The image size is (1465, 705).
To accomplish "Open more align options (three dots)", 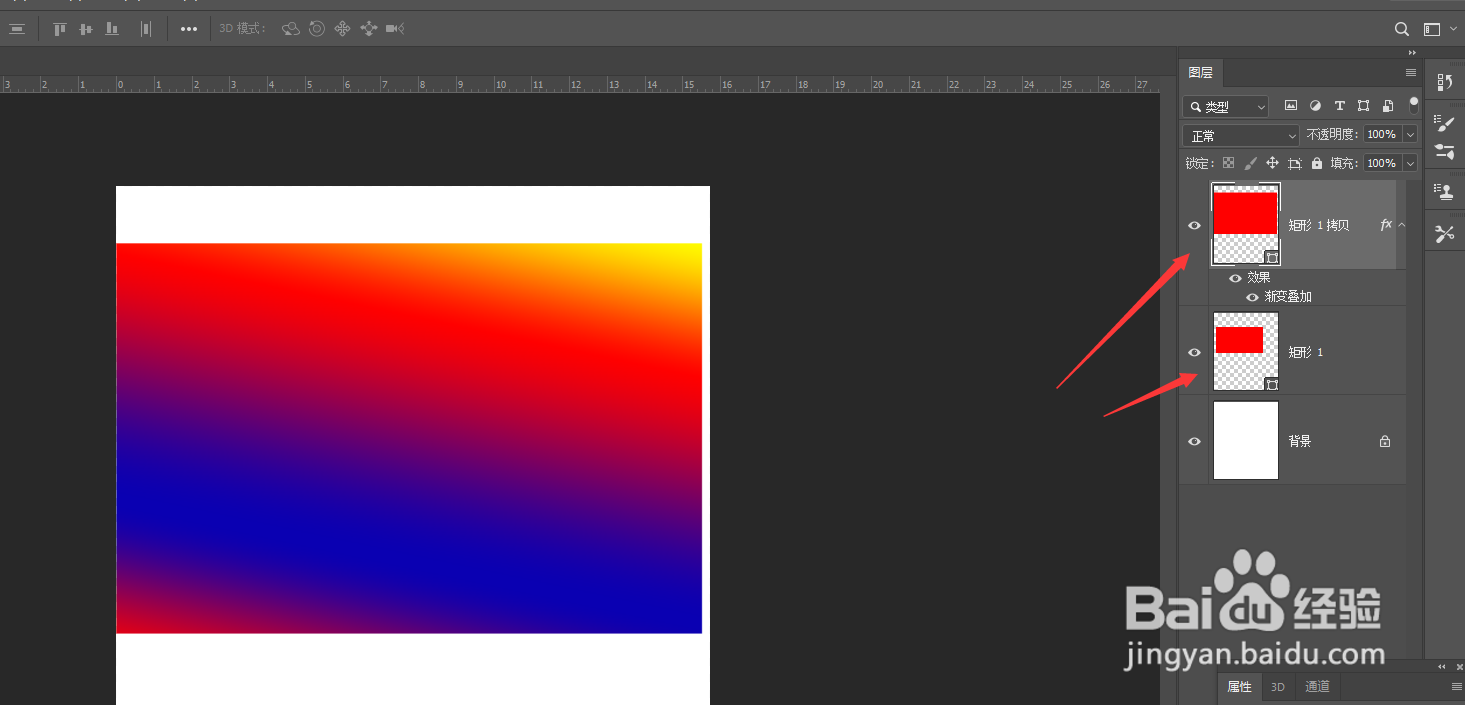I will [189, 29].
